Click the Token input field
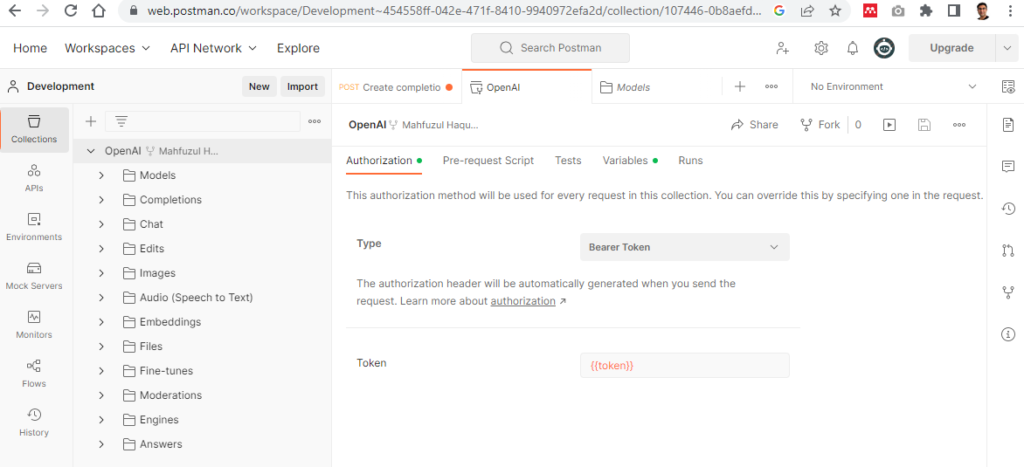This screenshot has width=1024, height=467. (684, 366)
